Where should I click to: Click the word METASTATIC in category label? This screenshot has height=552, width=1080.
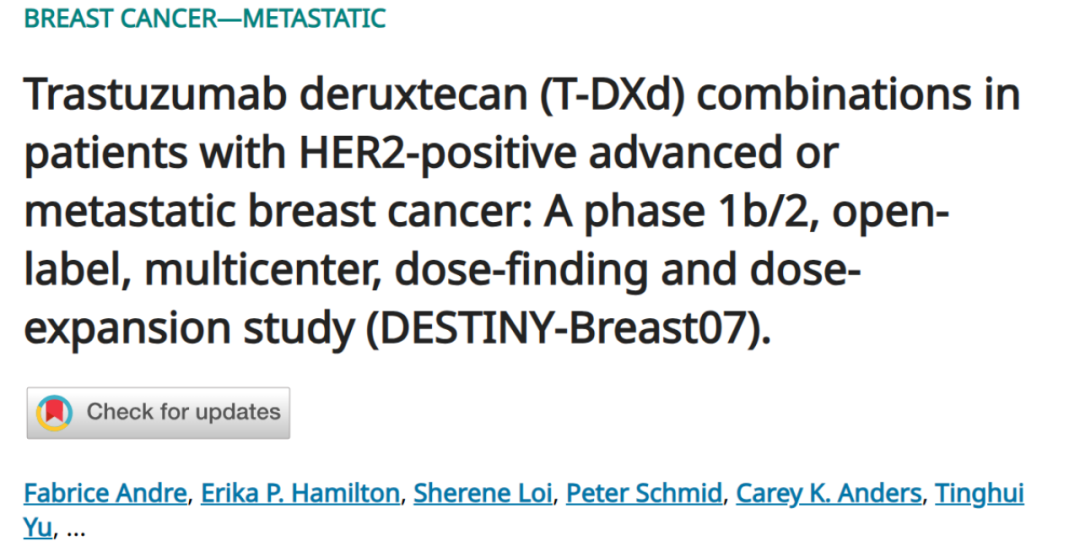tap(302, 18)
